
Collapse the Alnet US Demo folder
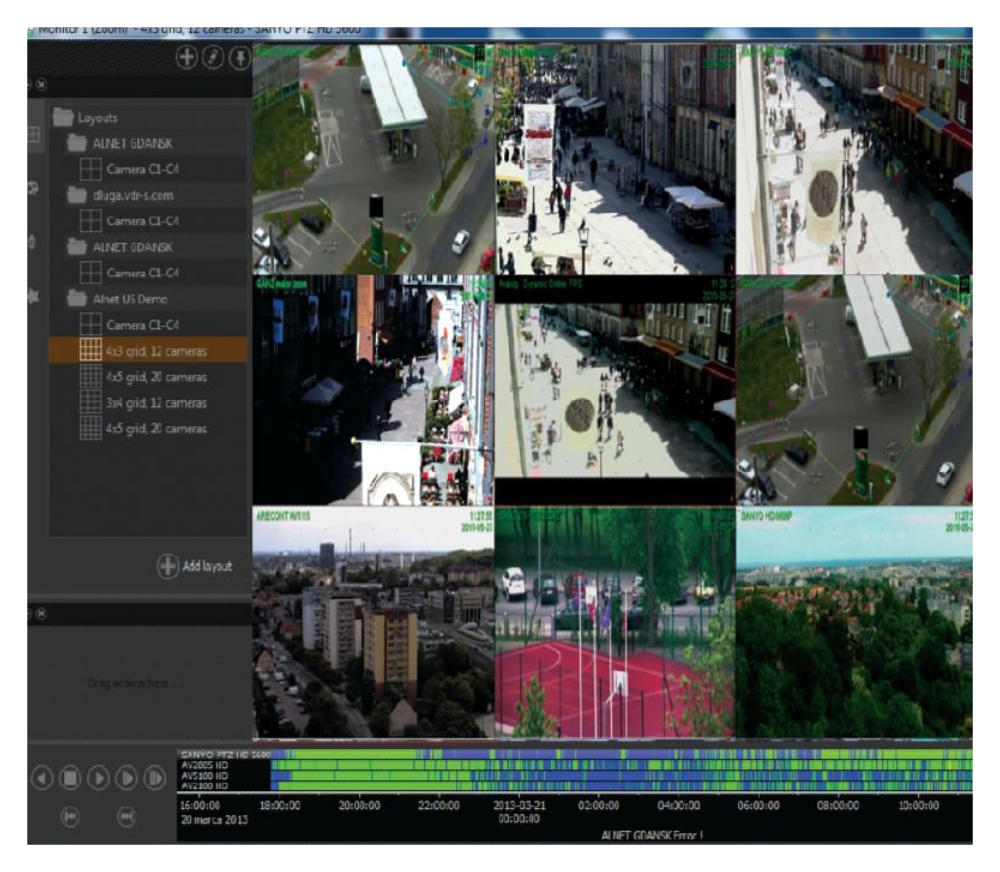click(78, 298)
